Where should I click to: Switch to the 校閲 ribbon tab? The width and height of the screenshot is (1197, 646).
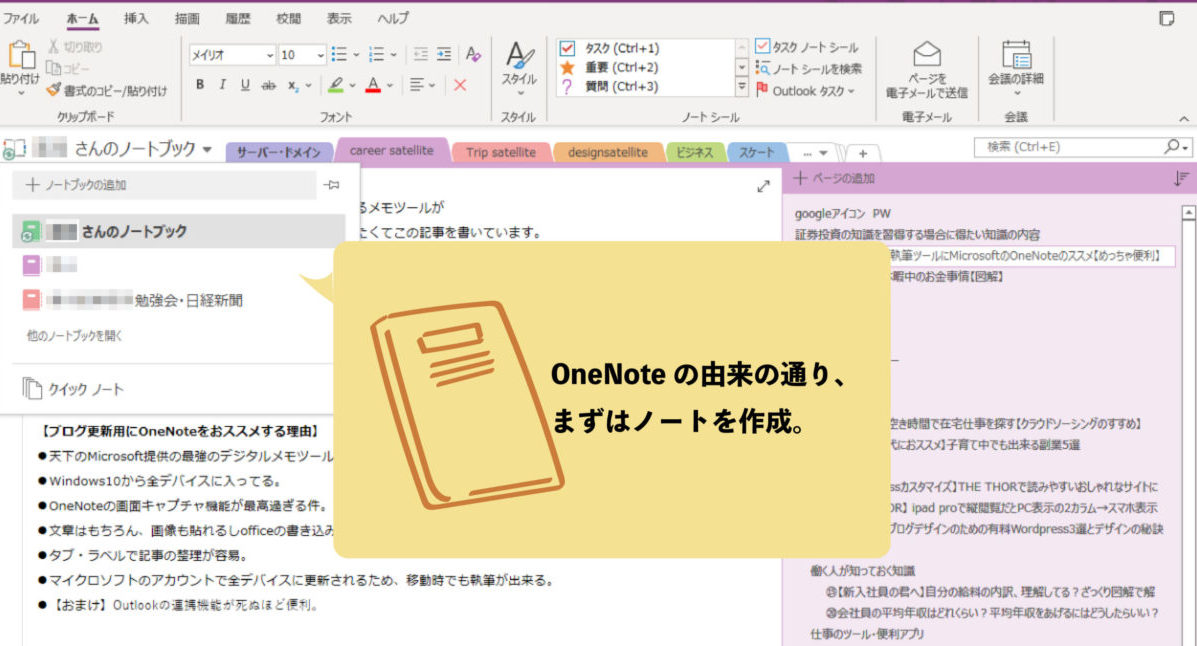(289, 18)
